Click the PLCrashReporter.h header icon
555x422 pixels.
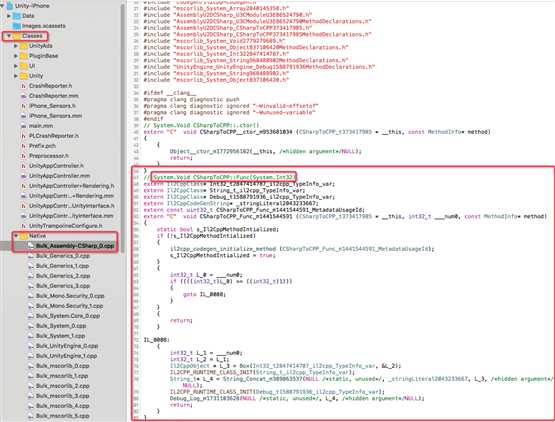[x=24, y=136]
